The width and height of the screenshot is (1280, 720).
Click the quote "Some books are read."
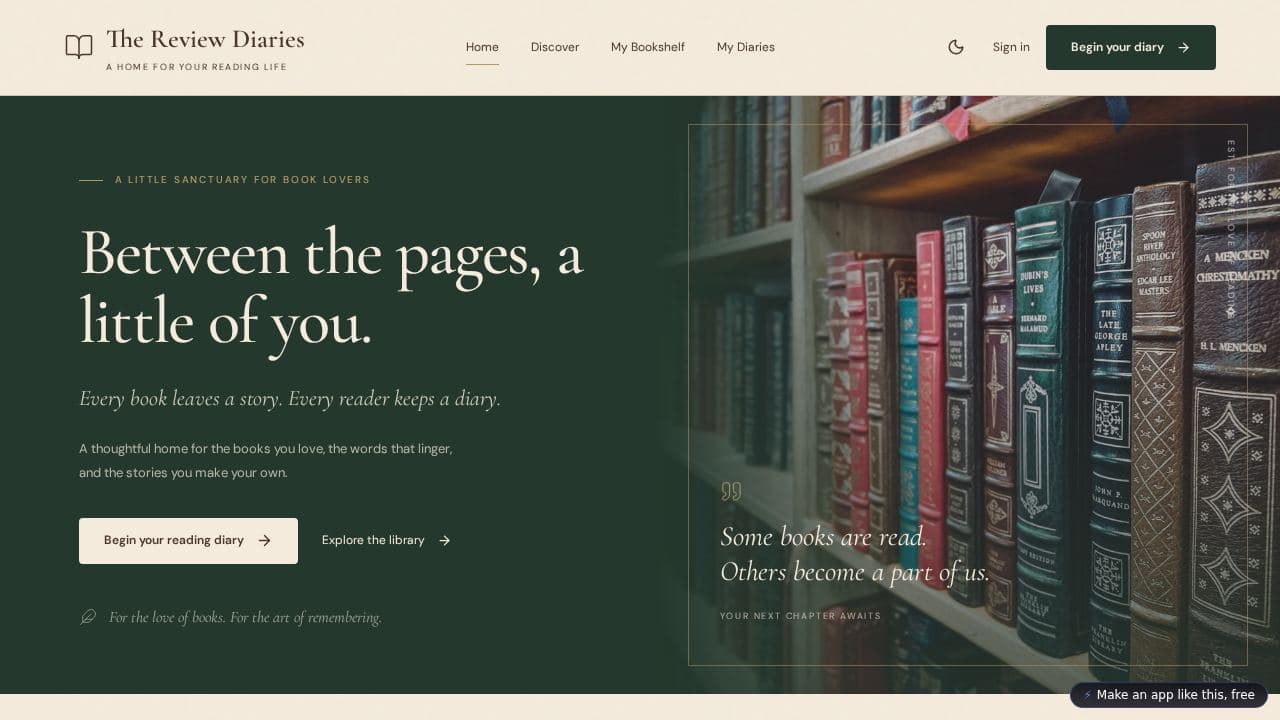pyautogui.click(x=823, y=537)
